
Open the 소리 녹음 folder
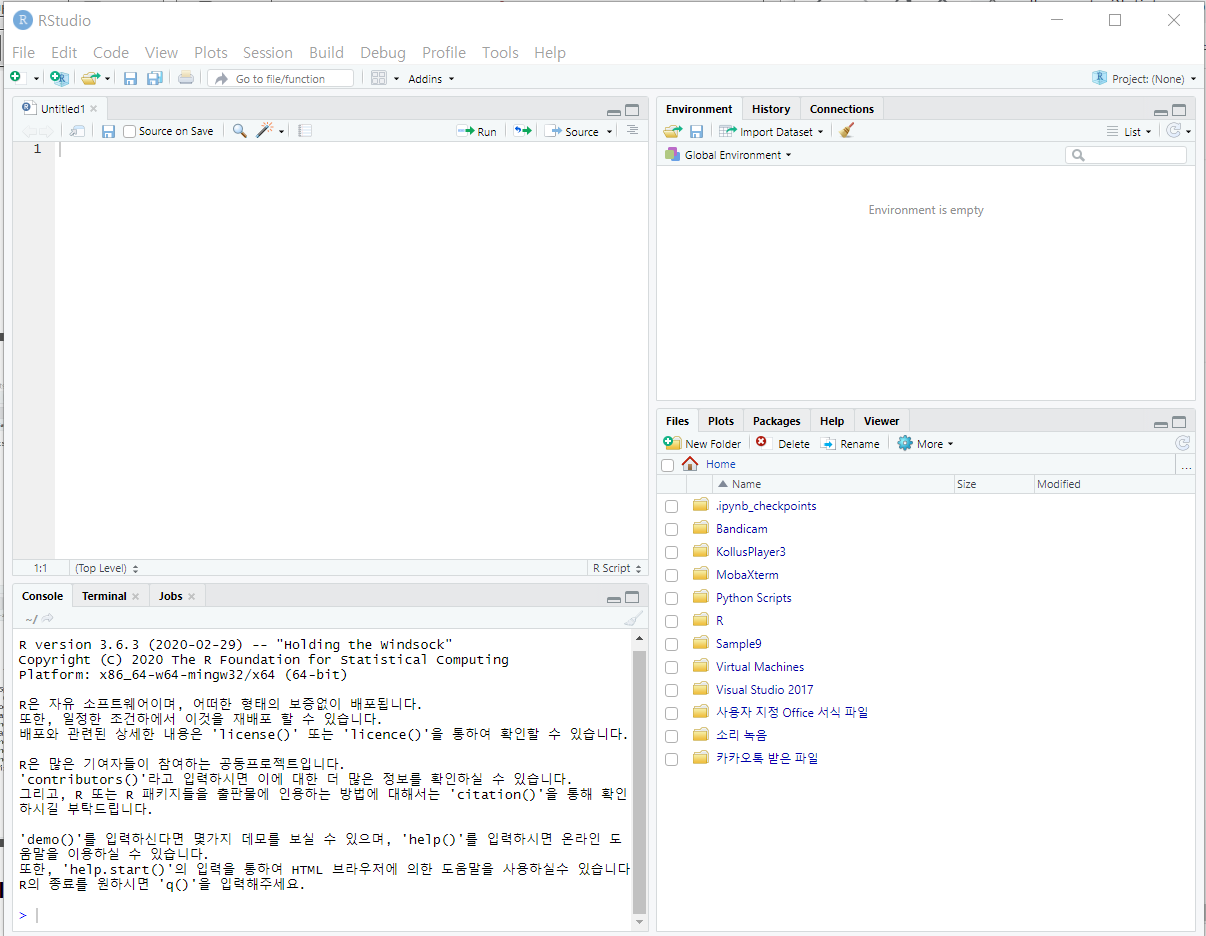click(x=741, y=736)
